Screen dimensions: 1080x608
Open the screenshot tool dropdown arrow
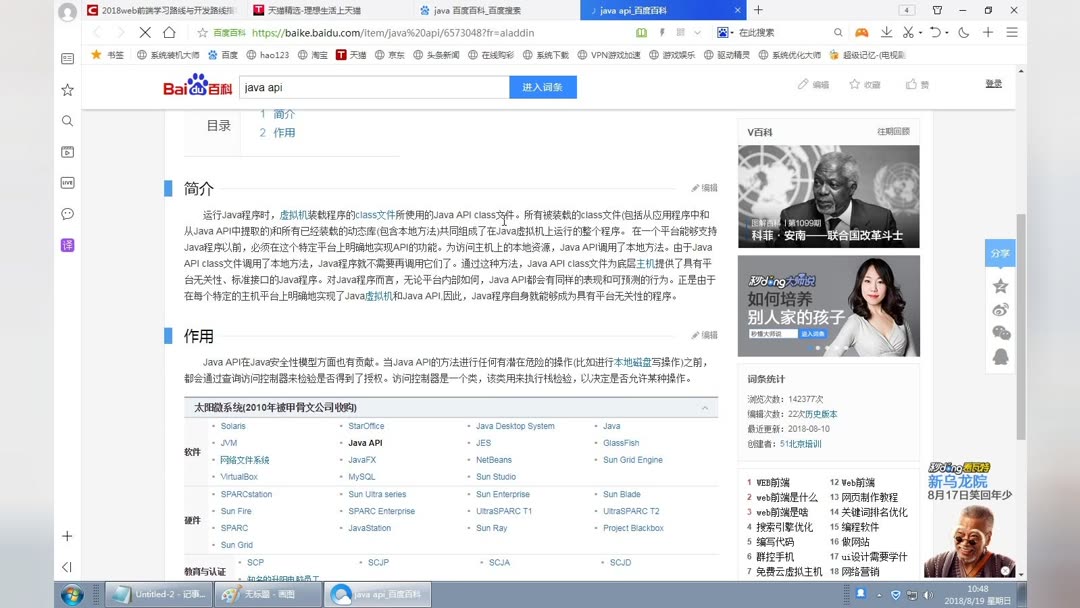[x=921, y=32]
